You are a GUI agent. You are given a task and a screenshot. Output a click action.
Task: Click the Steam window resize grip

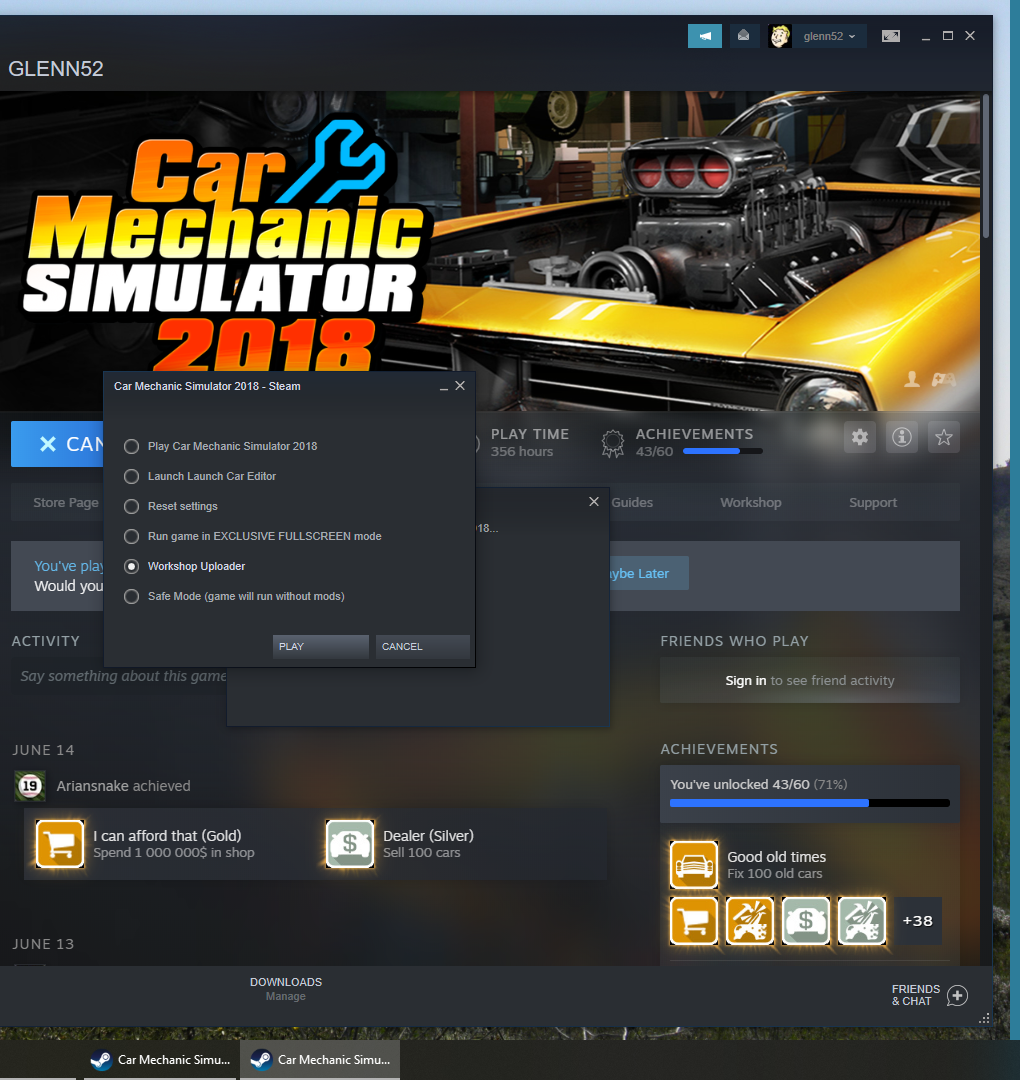coord(984,1019)
